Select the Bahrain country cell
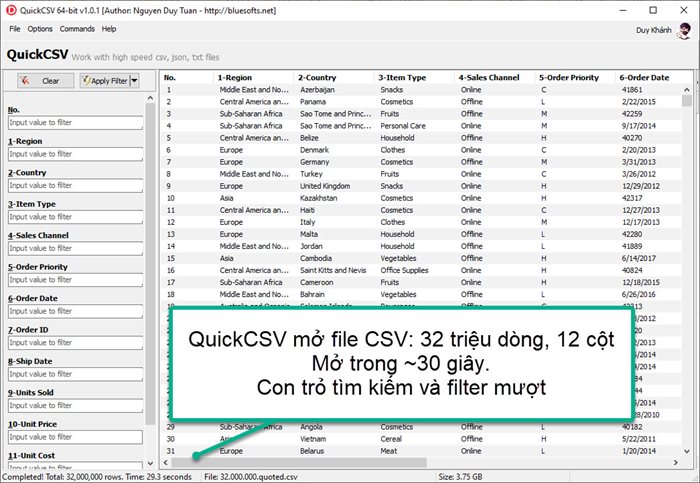Screen dimensions: 700x483 point(312,295)
